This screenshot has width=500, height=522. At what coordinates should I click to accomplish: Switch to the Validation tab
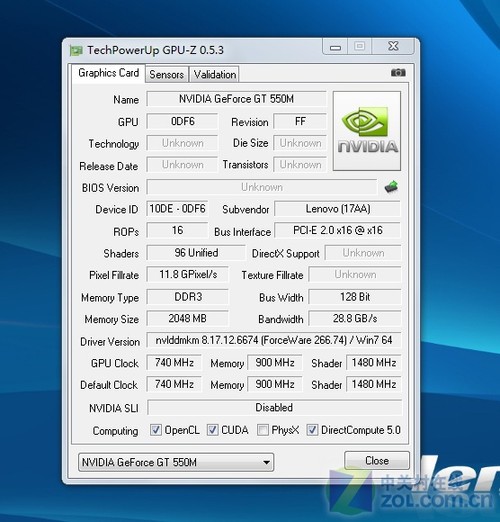215,74
